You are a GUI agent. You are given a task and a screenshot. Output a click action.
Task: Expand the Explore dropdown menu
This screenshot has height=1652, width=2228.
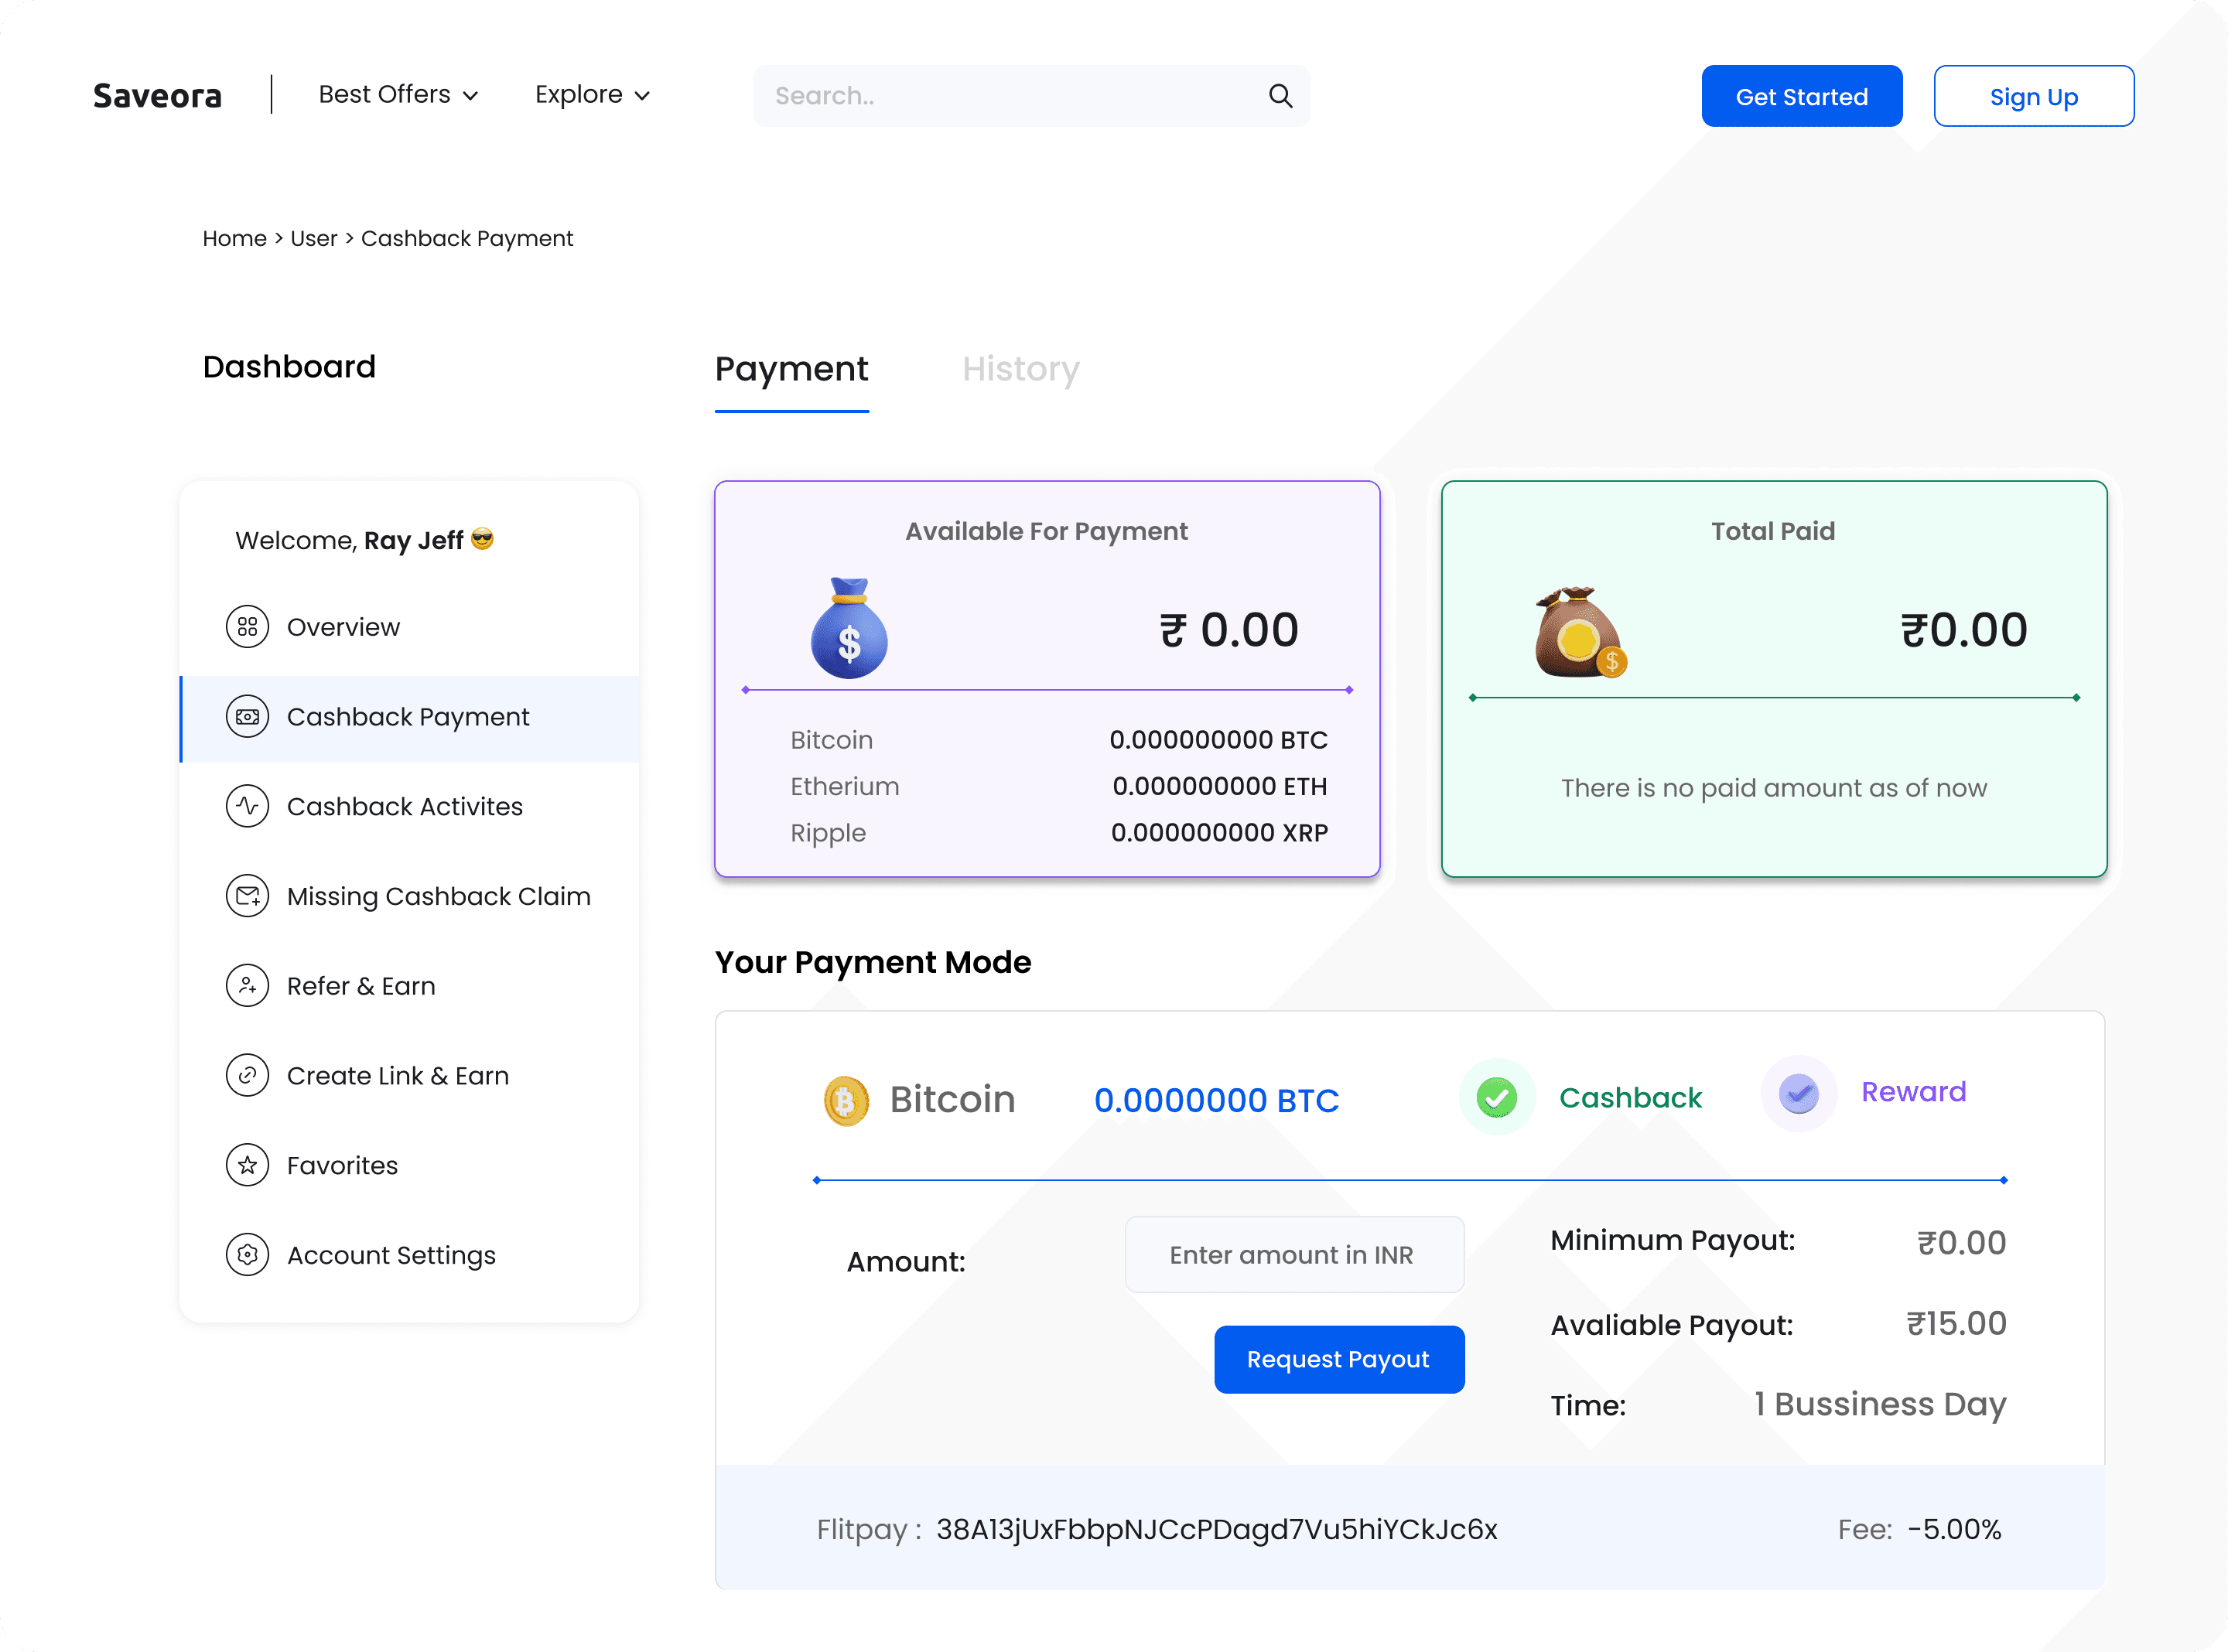pos(592,95)
